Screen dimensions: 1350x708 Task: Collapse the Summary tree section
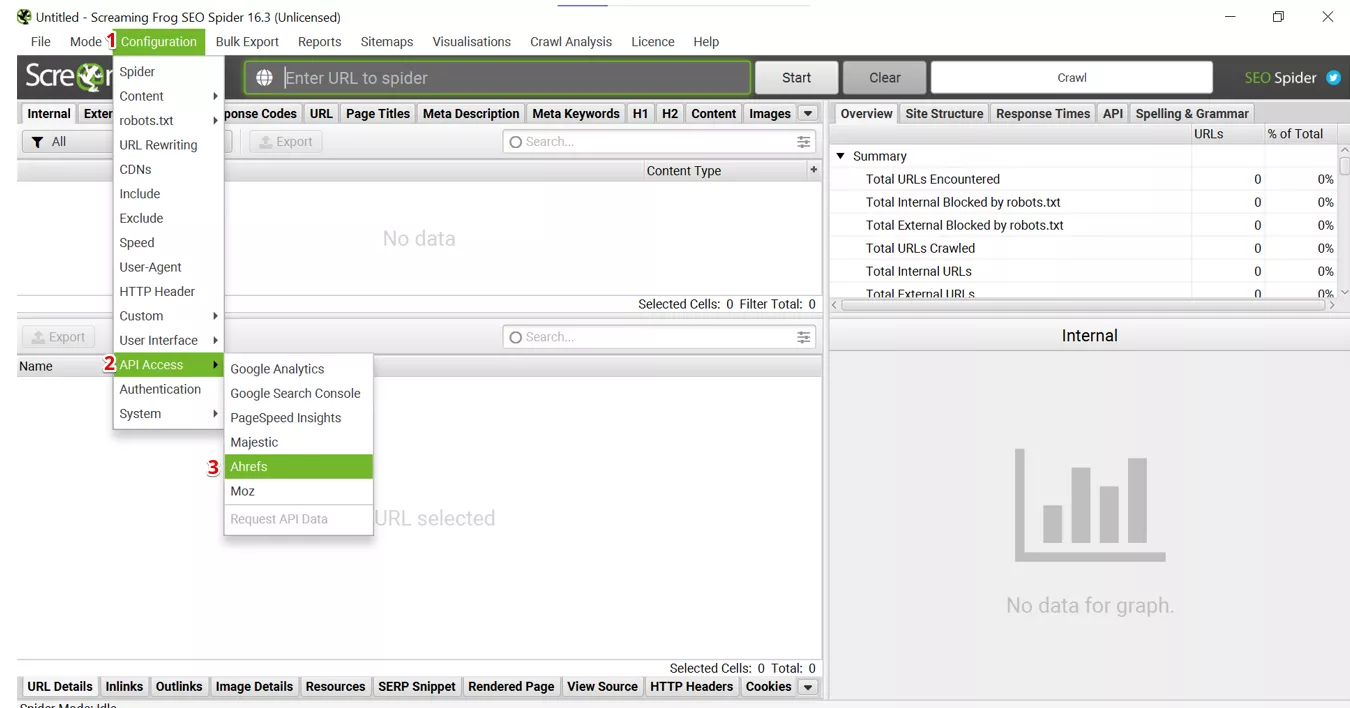(840, 156)
